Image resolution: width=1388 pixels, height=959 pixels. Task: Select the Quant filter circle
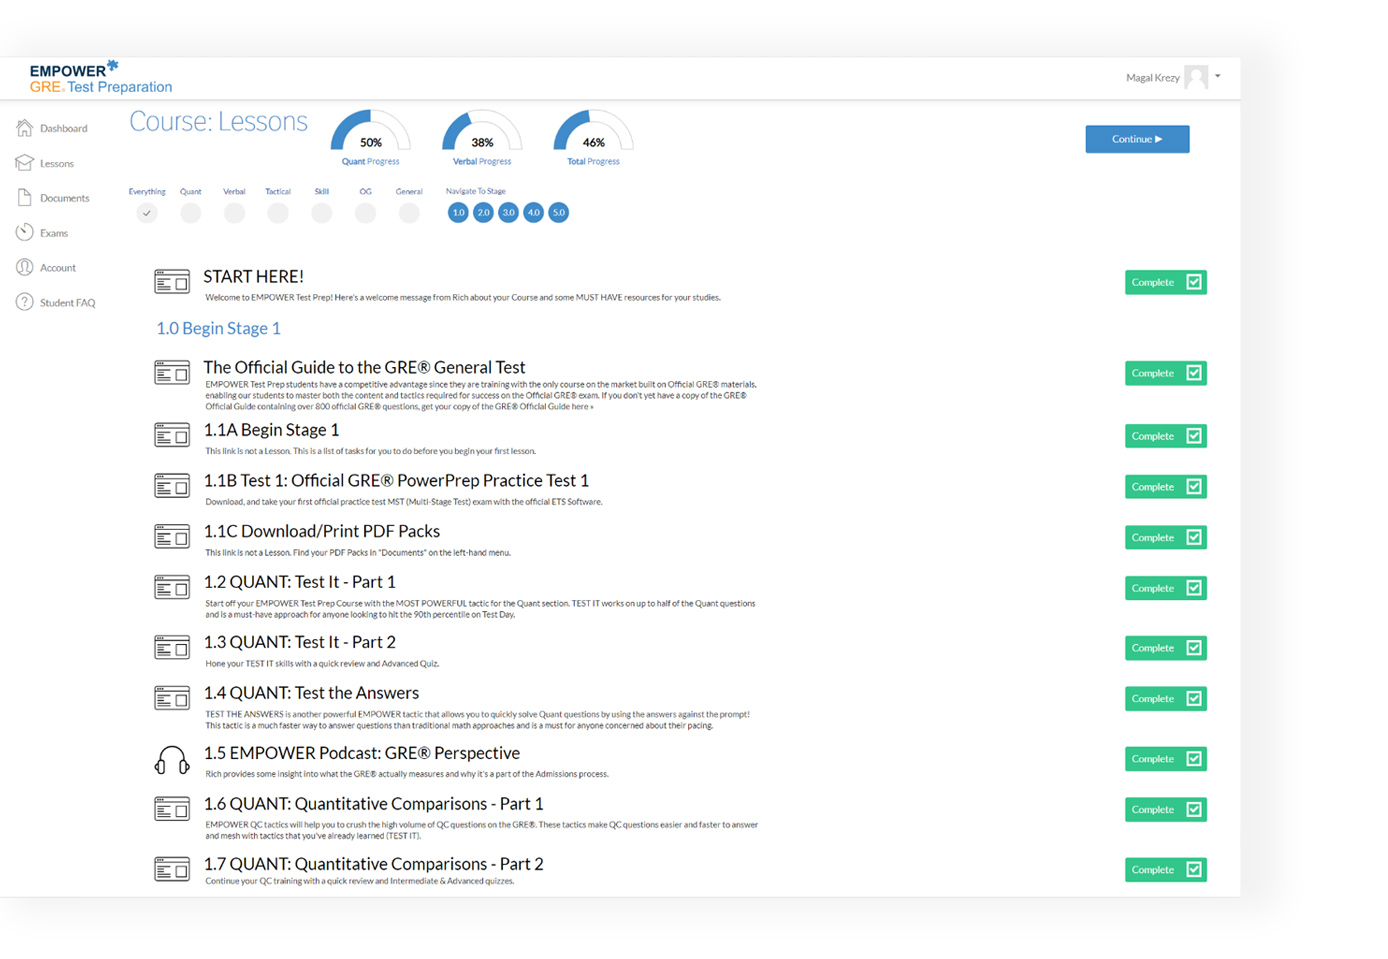click(190, 213)
